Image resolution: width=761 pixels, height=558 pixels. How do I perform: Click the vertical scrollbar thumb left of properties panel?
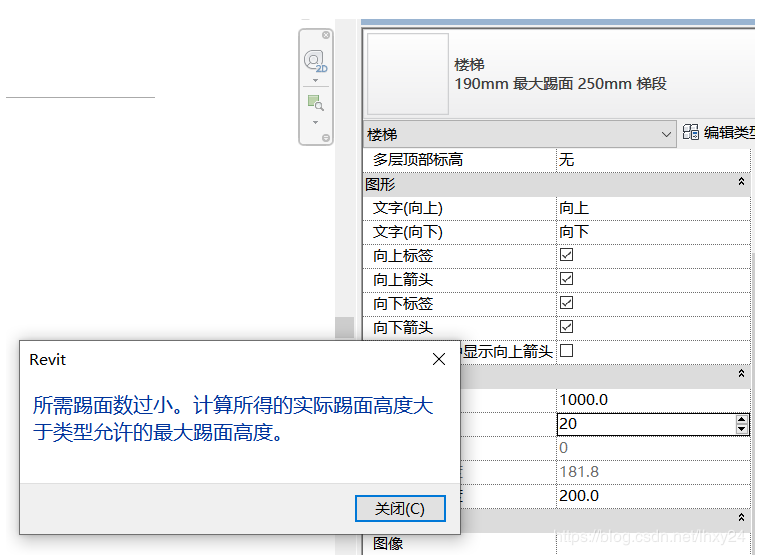(345, 328)
